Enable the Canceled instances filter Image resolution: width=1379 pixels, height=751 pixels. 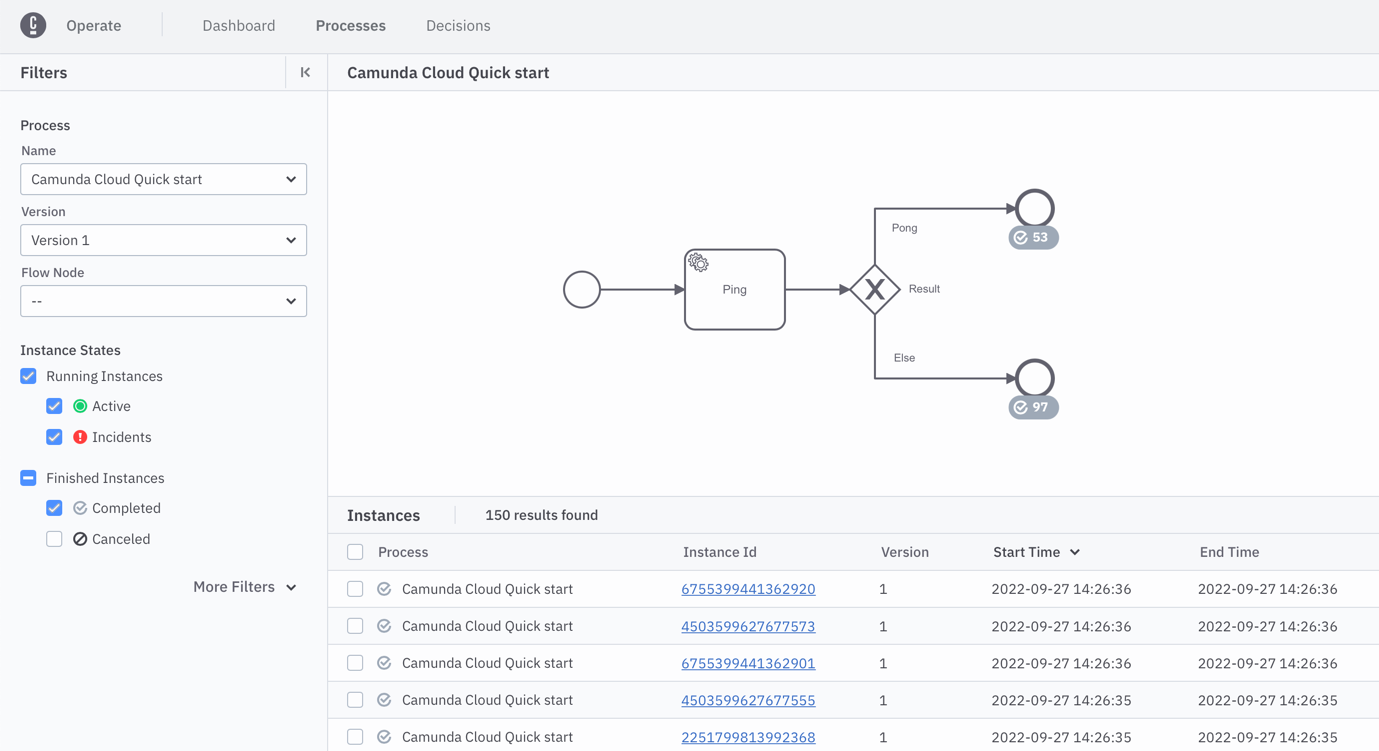coord(54,539)
